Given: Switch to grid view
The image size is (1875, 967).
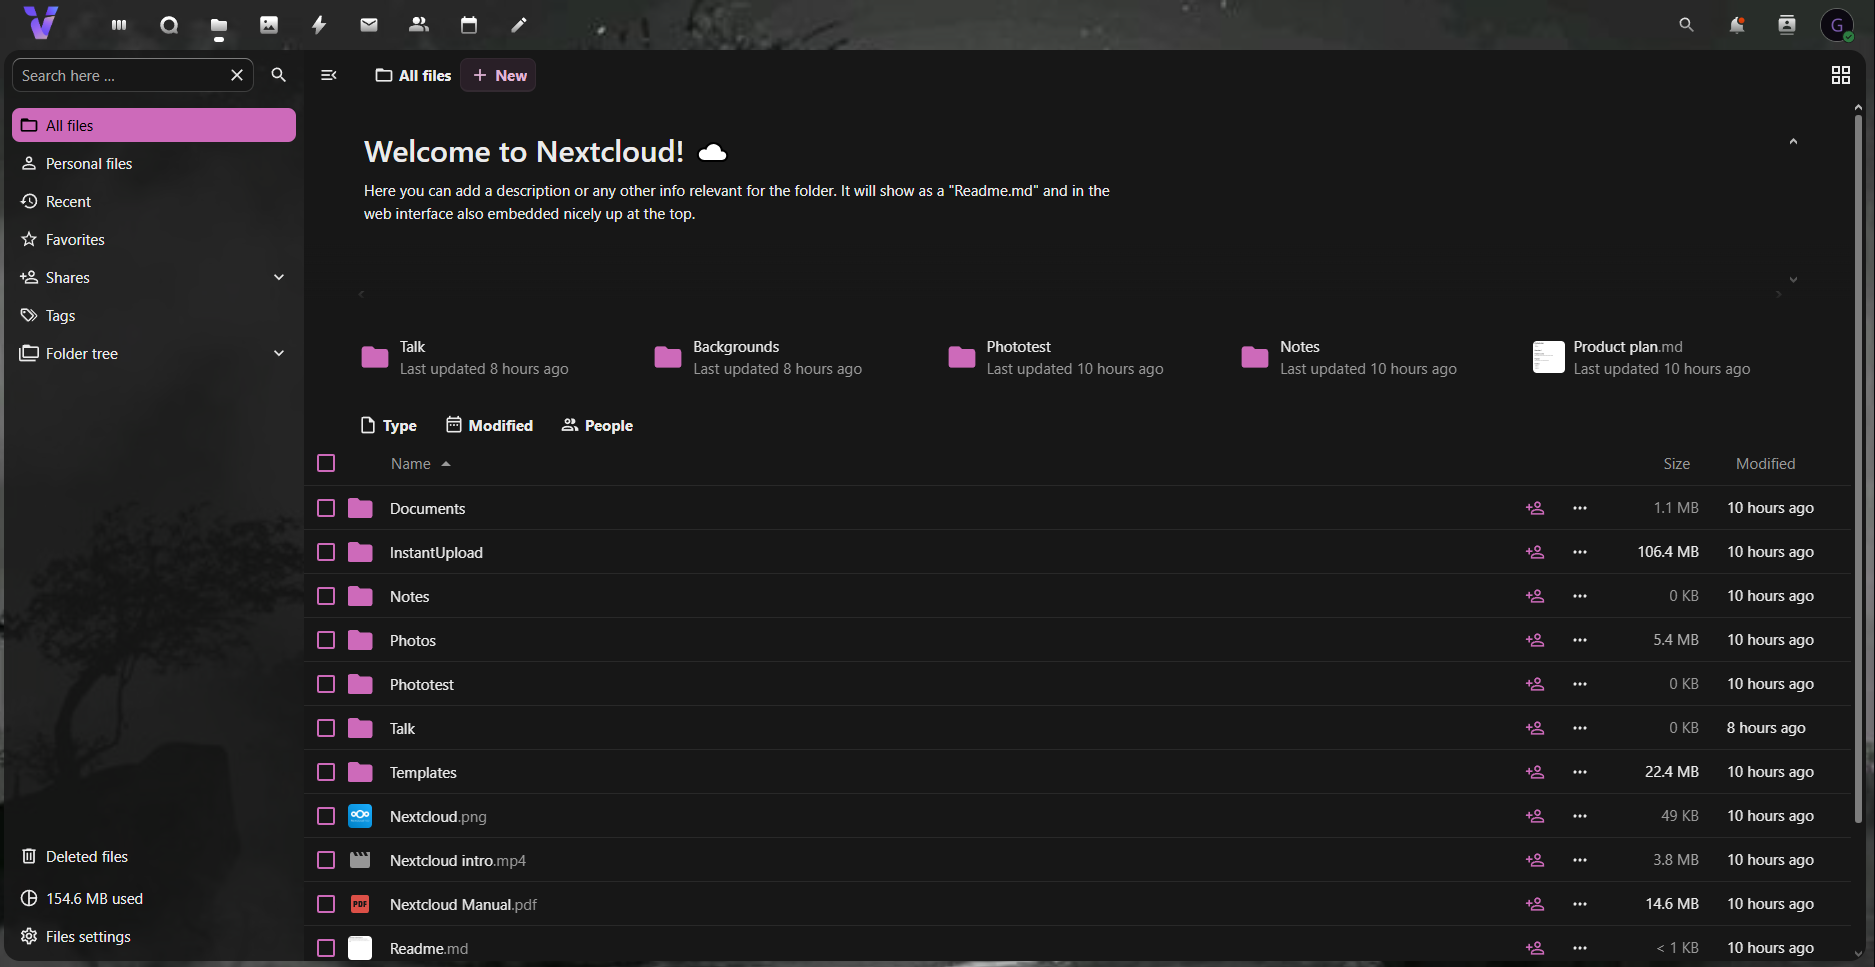Looking at the screenshot, I should pyautogui.click(x=1841, y=75).
